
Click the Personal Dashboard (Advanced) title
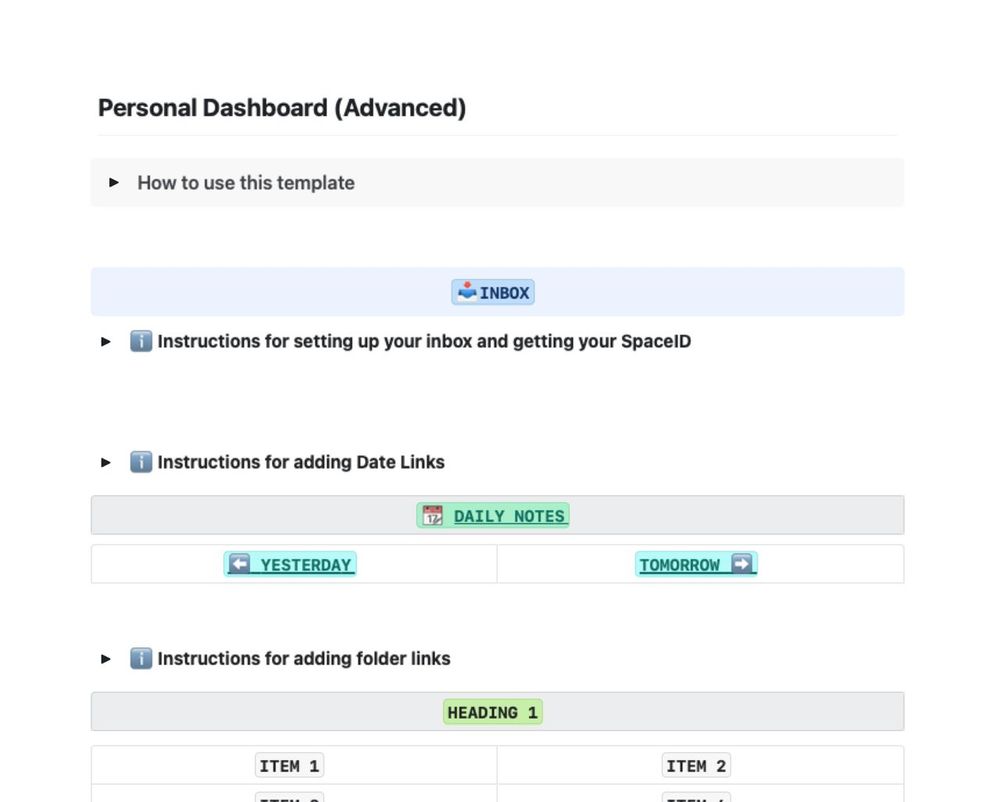(282, 108)
